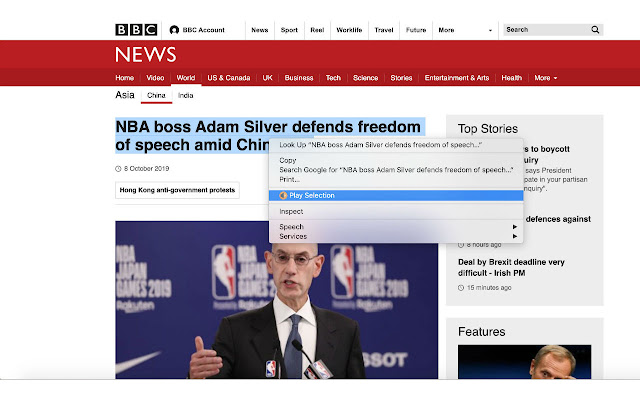Screen dimensions: 640x400
Task: Click the highlighted article headline
Action: pos(268,136)
